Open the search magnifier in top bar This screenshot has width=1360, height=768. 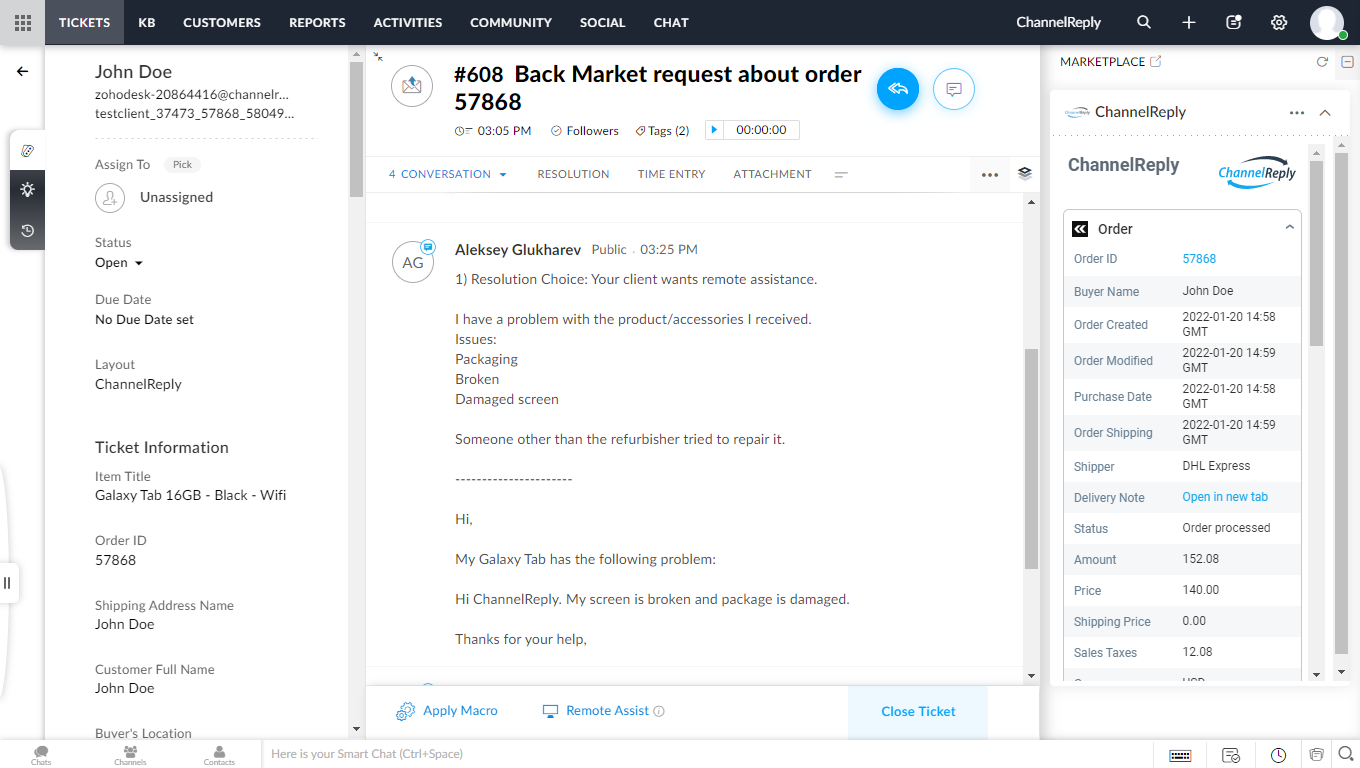(x=1144, y=22)
